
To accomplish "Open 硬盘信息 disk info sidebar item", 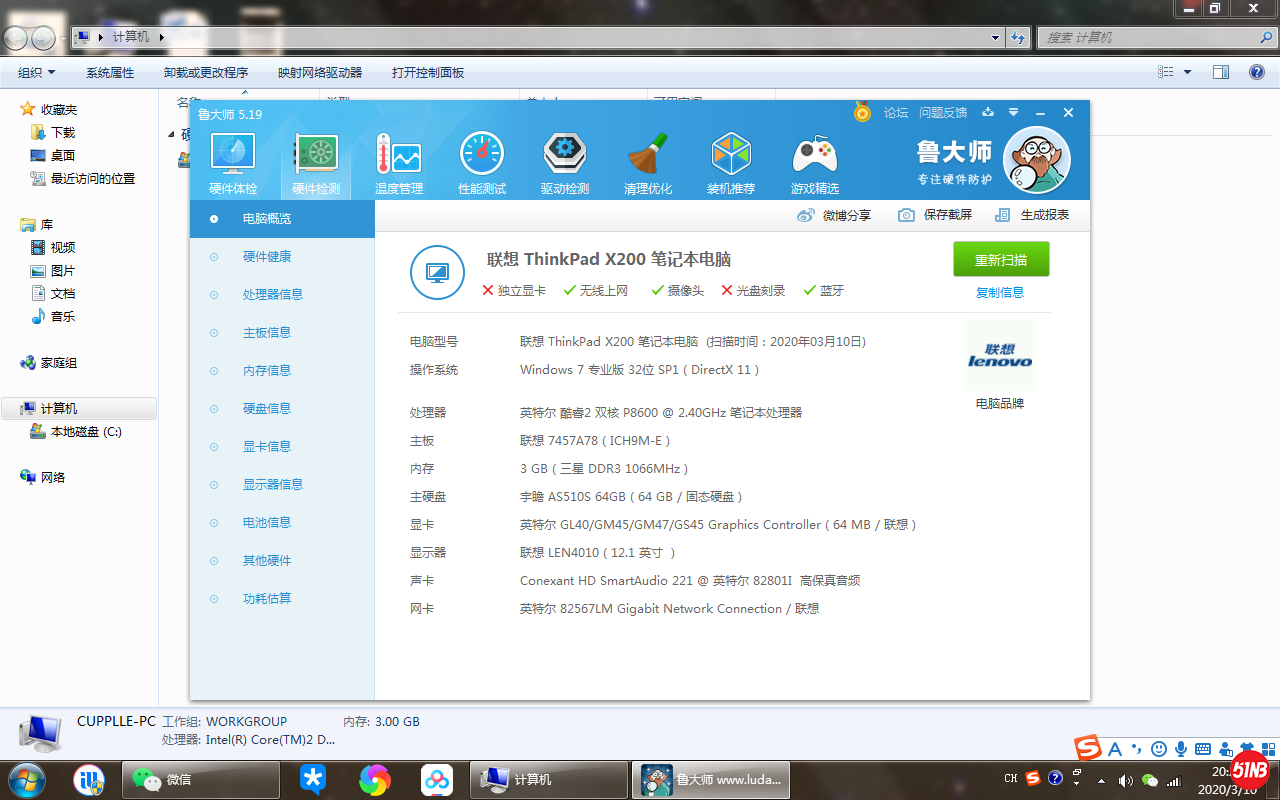I will click(x=267, y=409).
